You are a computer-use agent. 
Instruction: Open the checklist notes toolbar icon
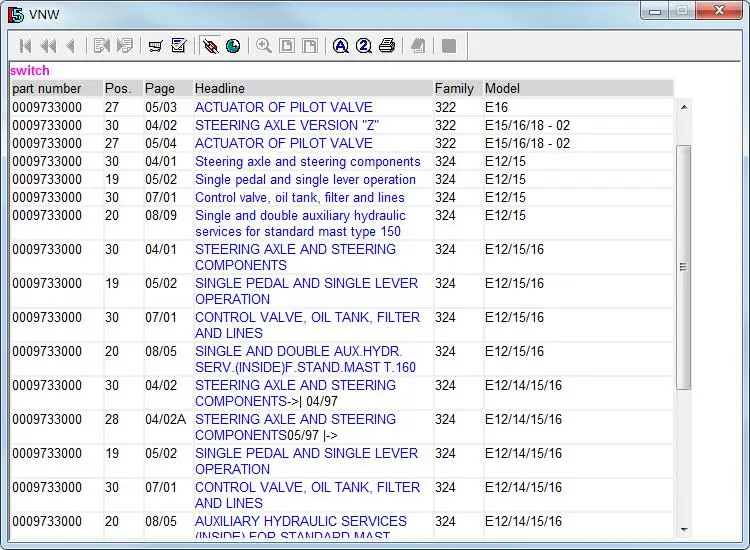179,46
